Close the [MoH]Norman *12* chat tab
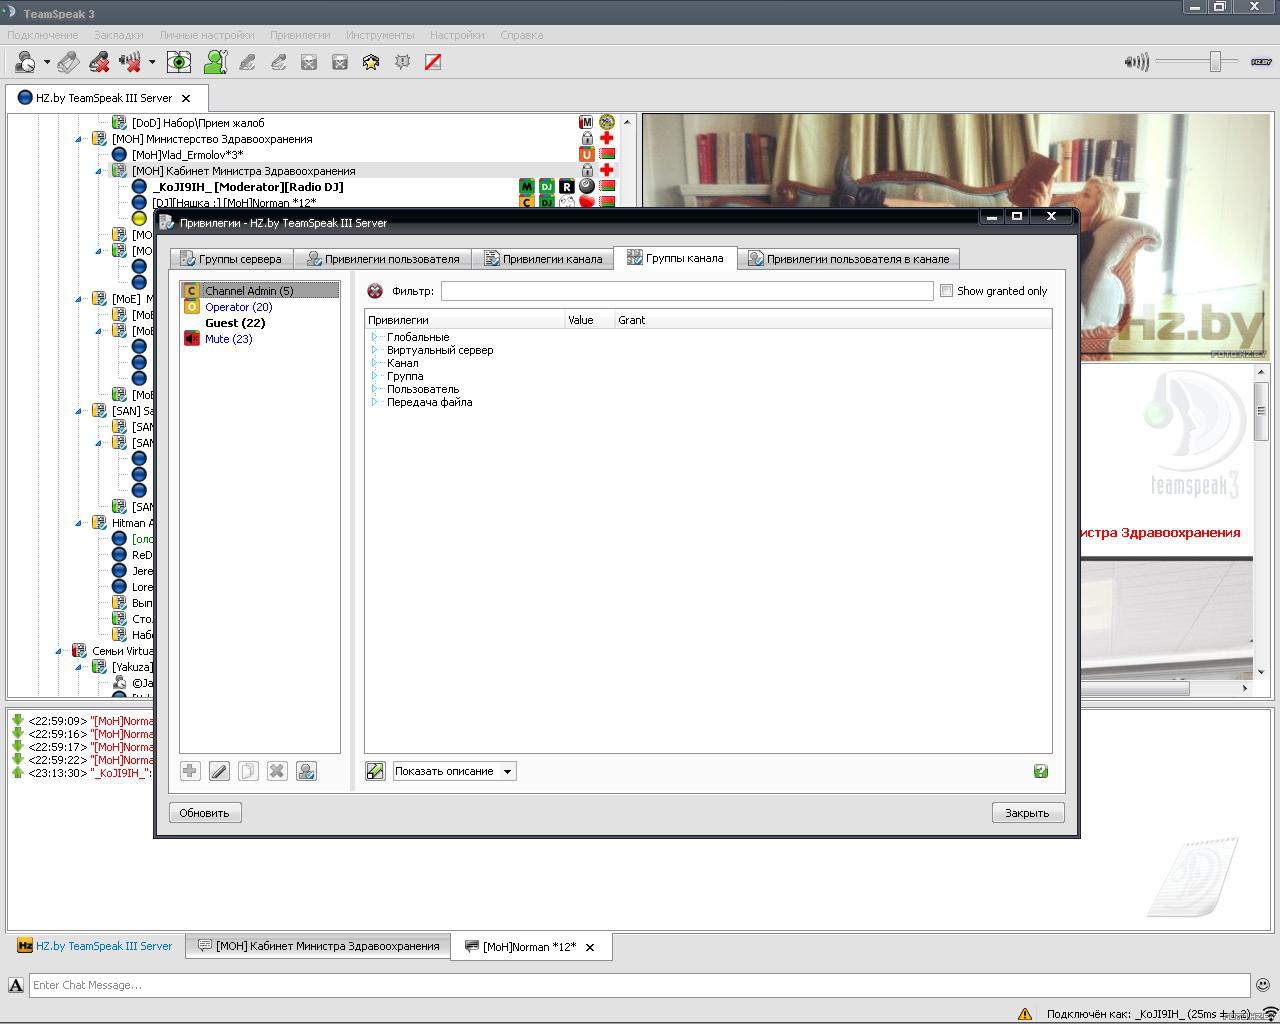 pos(590,947)
